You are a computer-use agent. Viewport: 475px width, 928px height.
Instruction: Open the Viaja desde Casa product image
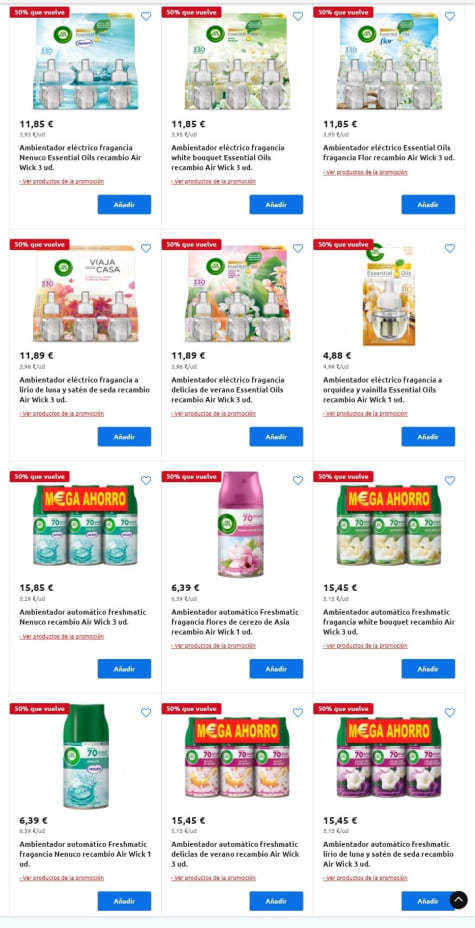85,294
